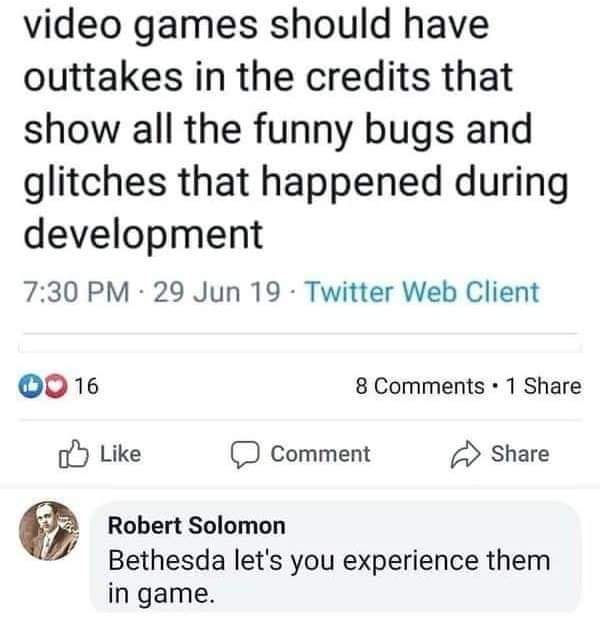Click the words 'in game.' in the comment
Viewport: 600px width, 623px height.
pos(161,594)
